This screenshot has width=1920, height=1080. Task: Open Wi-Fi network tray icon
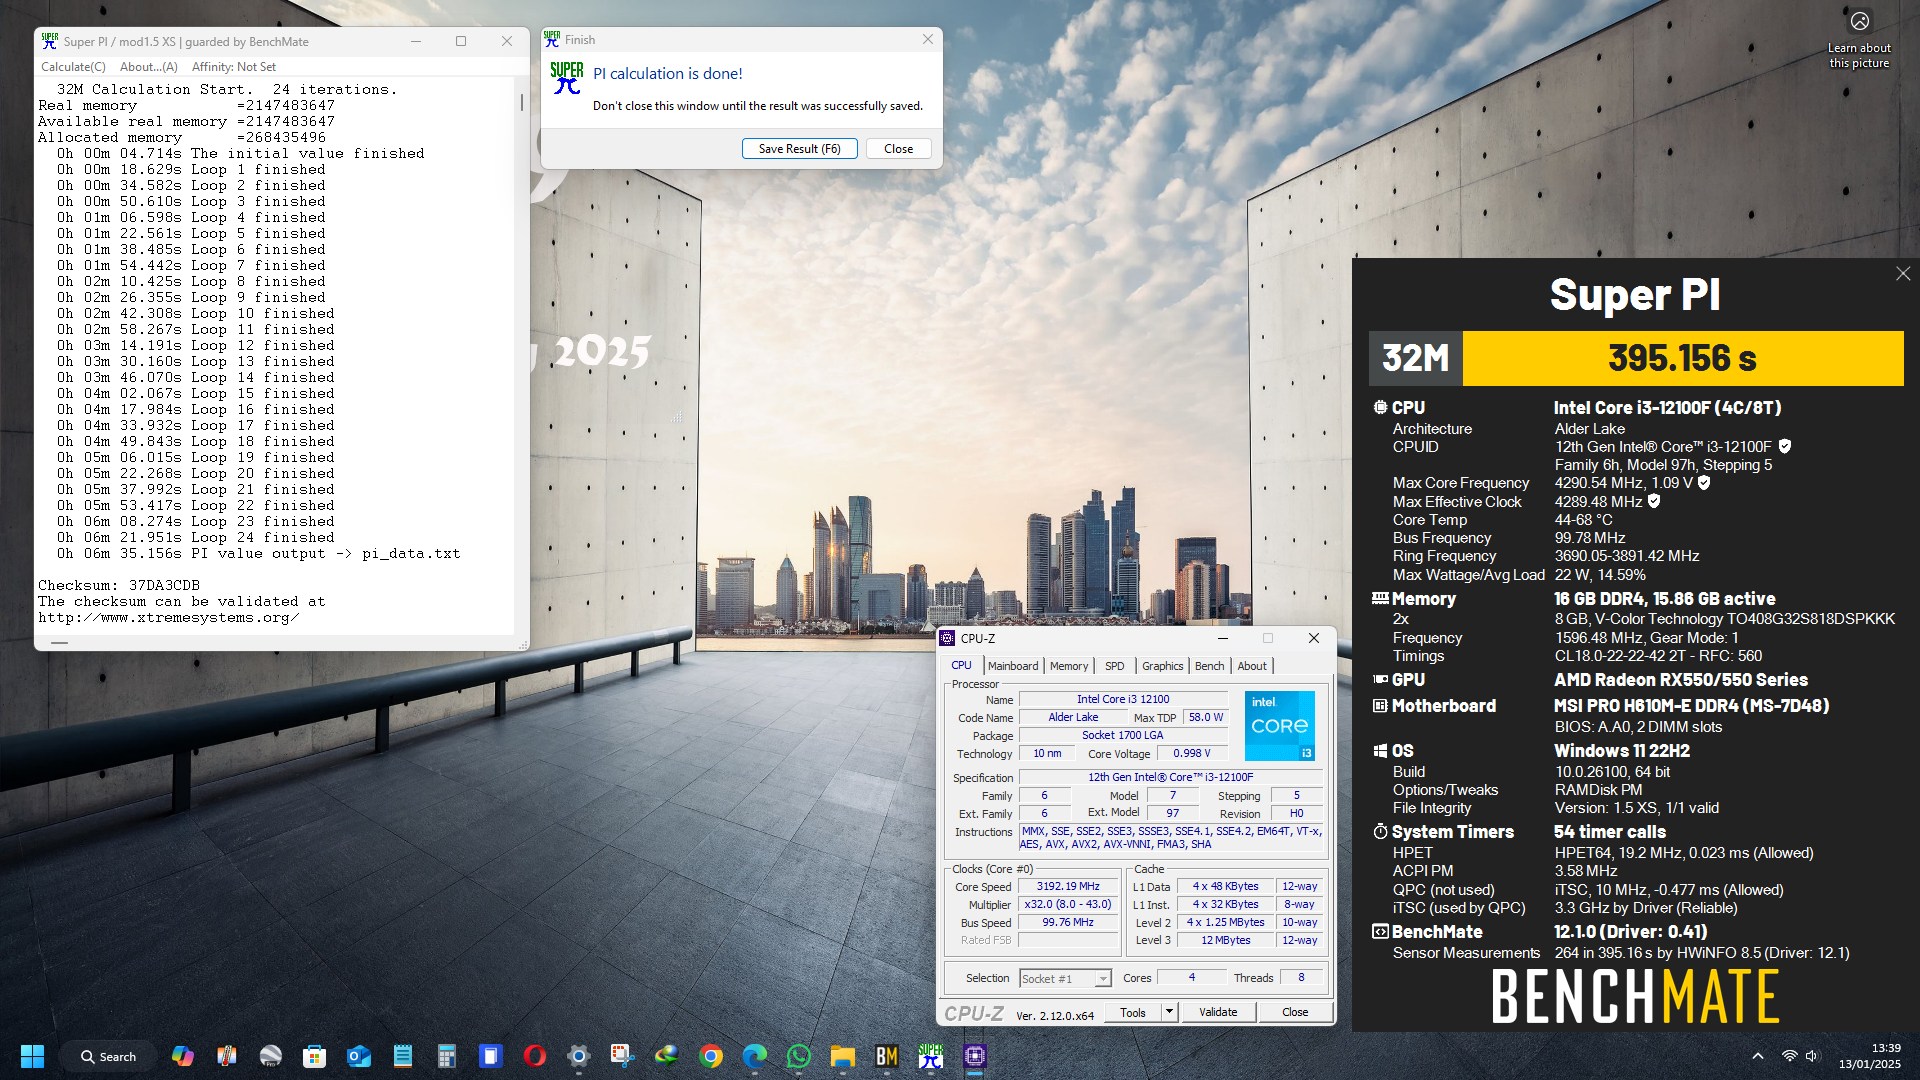[x=1790, y=1056]
